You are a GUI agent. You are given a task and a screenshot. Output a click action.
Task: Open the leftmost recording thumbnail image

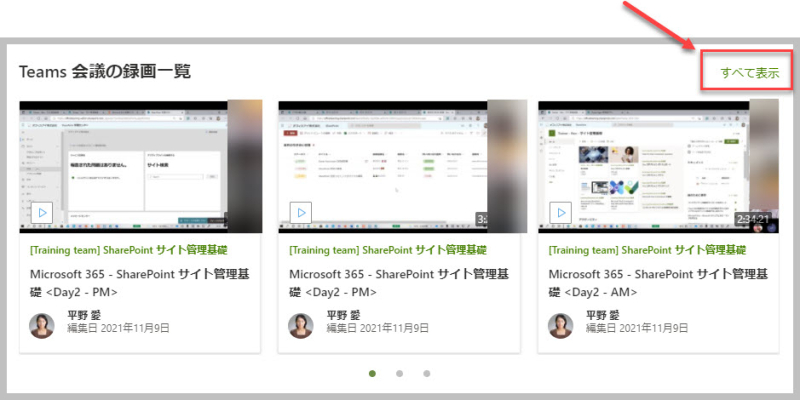(x=141, y=167)
